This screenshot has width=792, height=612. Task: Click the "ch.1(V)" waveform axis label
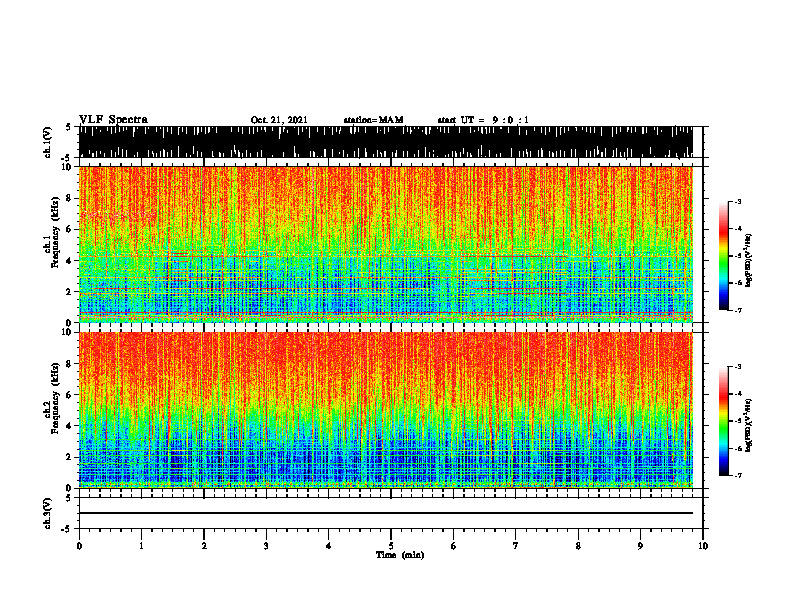click(x=48, y=142)
